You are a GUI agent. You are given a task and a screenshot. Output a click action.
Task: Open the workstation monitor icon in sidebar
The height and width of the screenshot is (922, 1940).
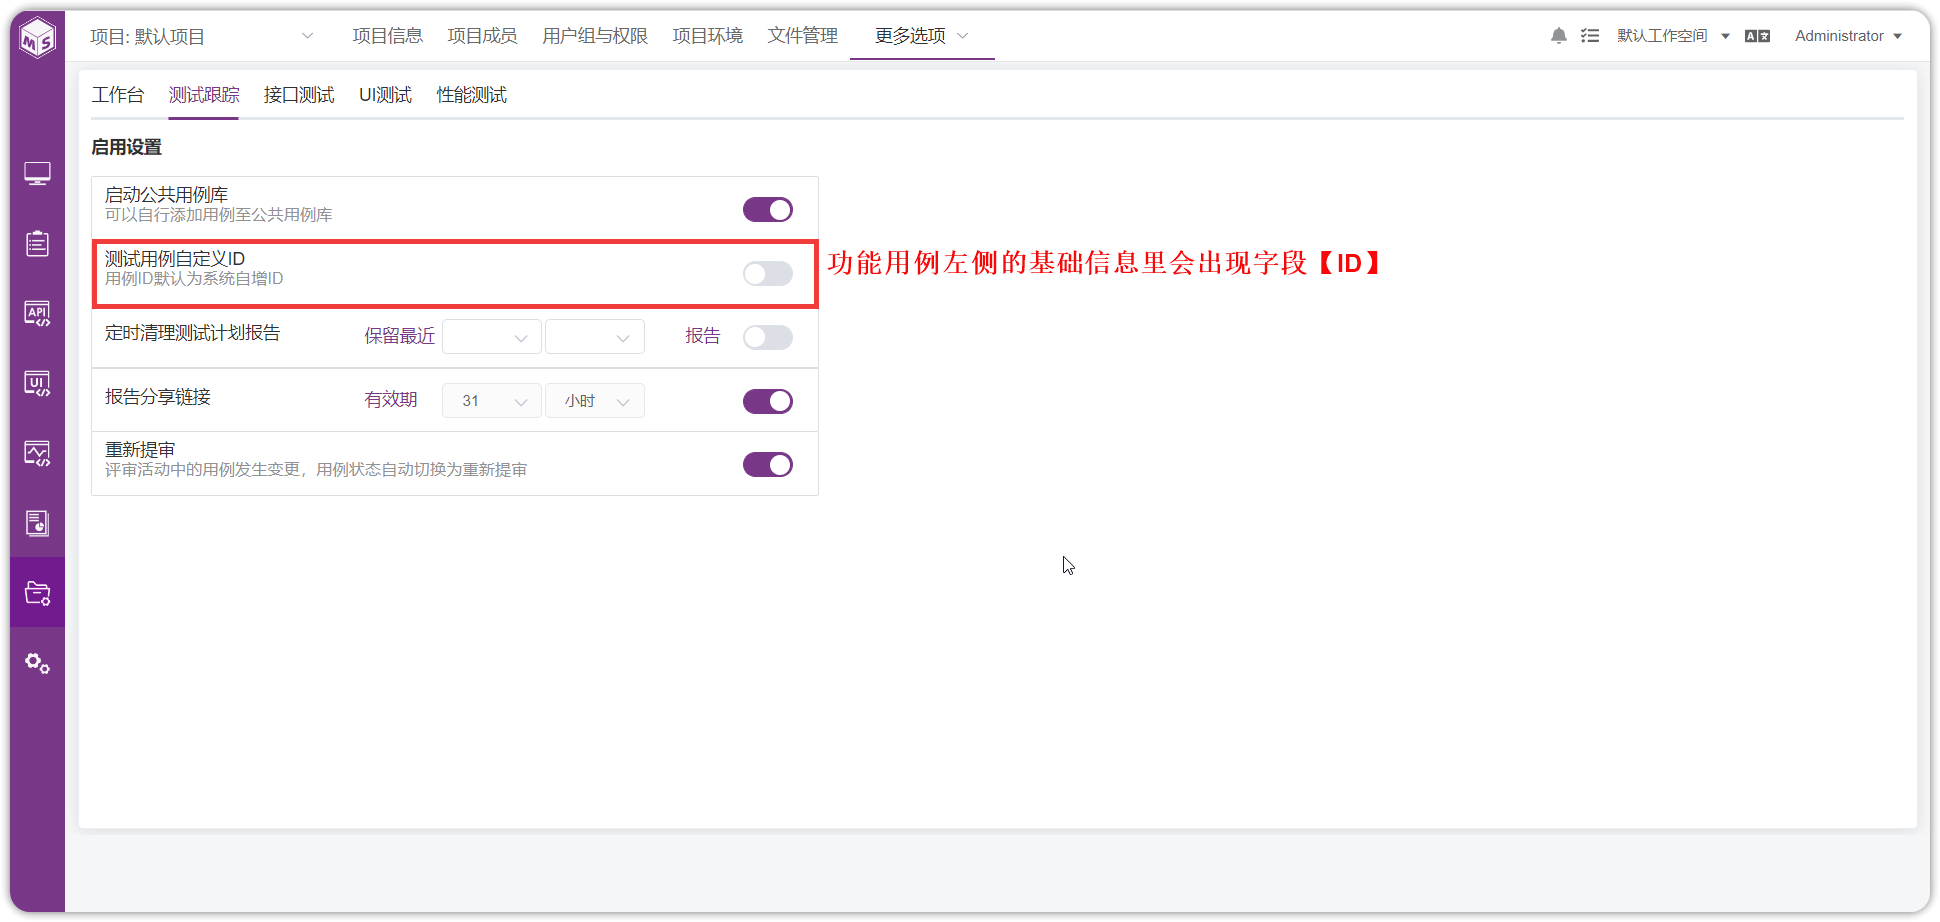click(37, 174)
